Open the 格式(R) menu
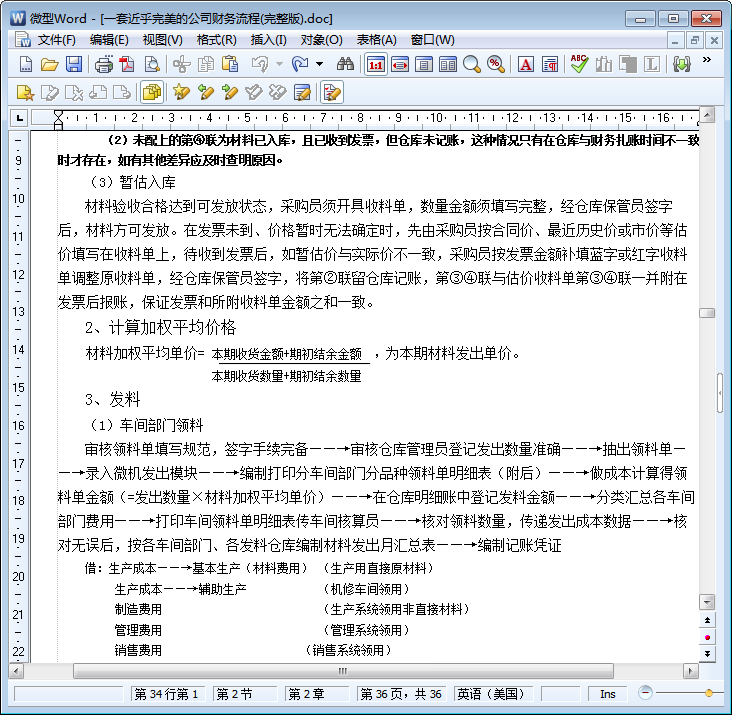The width and height of the screenshot is (732, 715). click(217, 40)
